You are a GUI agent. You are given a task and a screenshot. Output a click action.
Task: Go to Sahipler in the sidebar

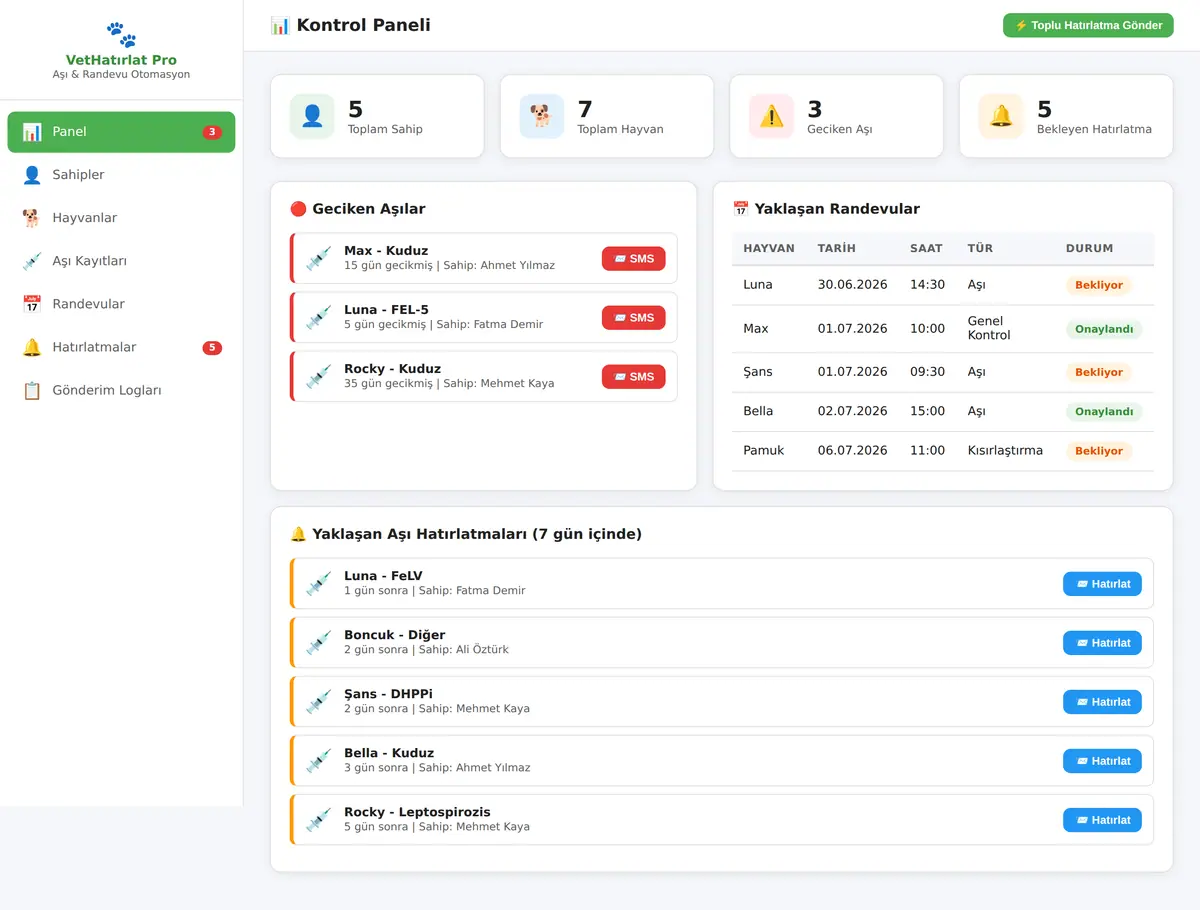click(x=121, y=175)
